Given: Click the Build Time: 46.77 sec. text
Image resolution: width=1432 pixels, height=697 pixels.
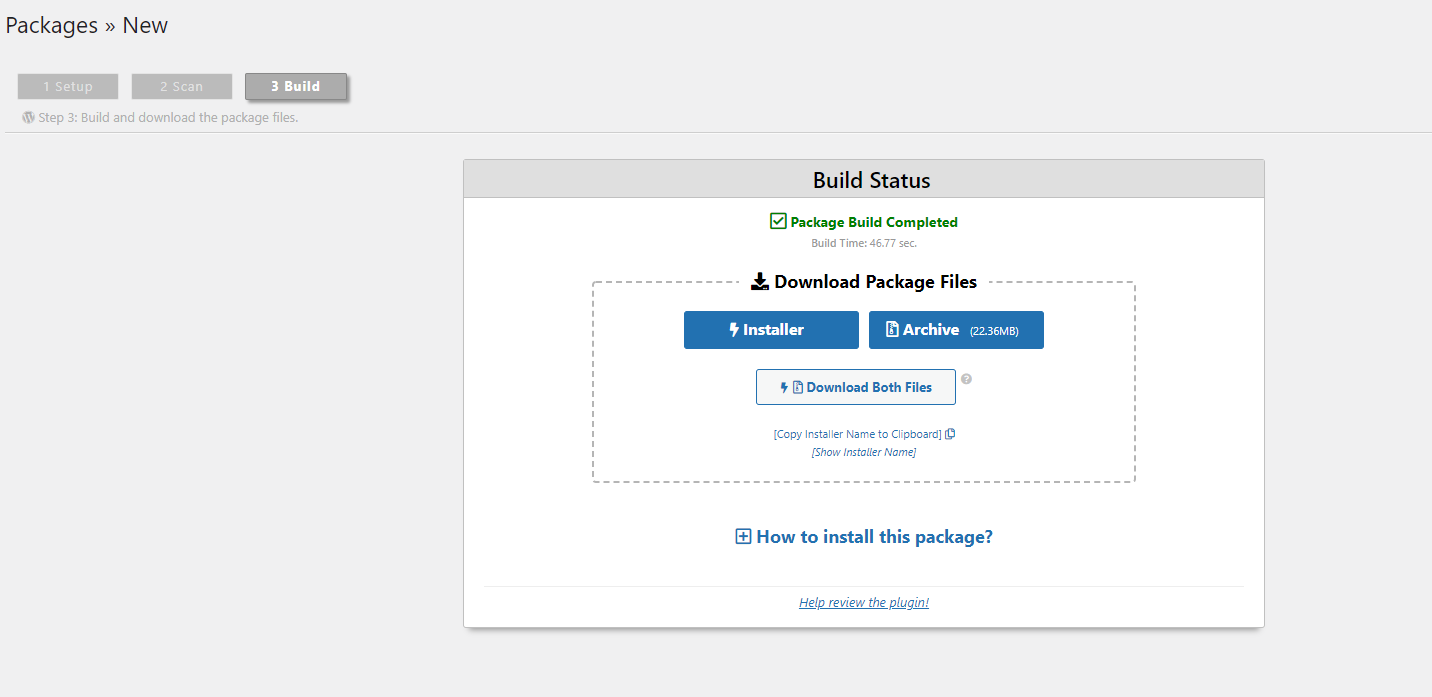Looking at the screenshot, I should (x=864, y=243).
